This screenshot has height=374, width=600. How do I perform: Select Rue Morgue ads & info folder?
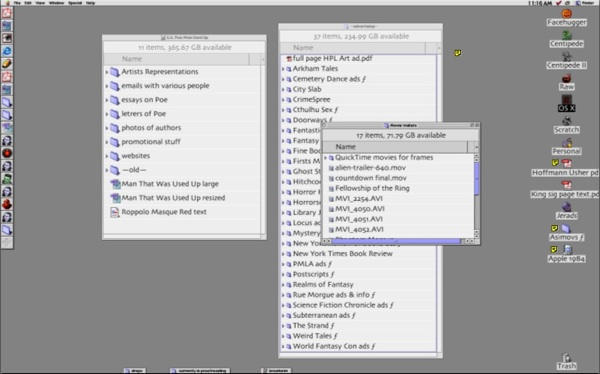tap(334, 295)
